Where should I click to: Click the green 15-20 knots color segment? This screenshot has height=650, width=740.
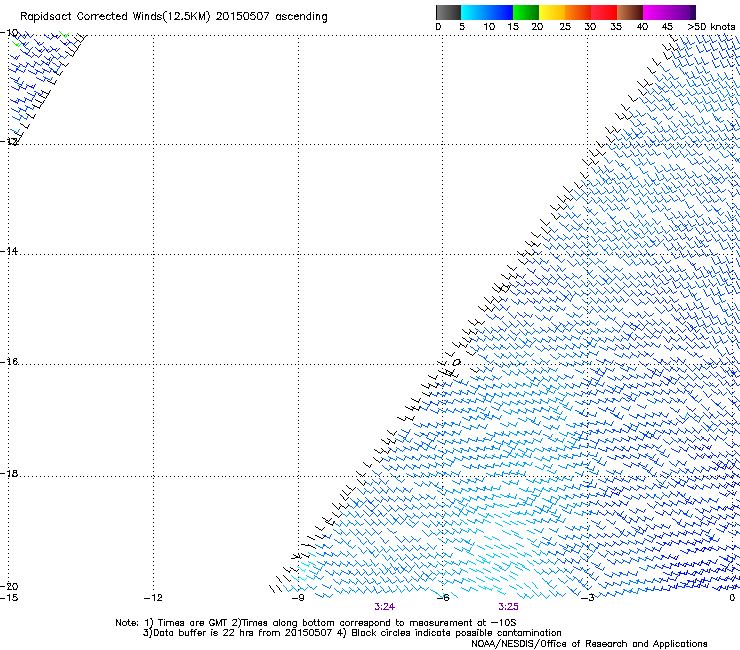526,12
